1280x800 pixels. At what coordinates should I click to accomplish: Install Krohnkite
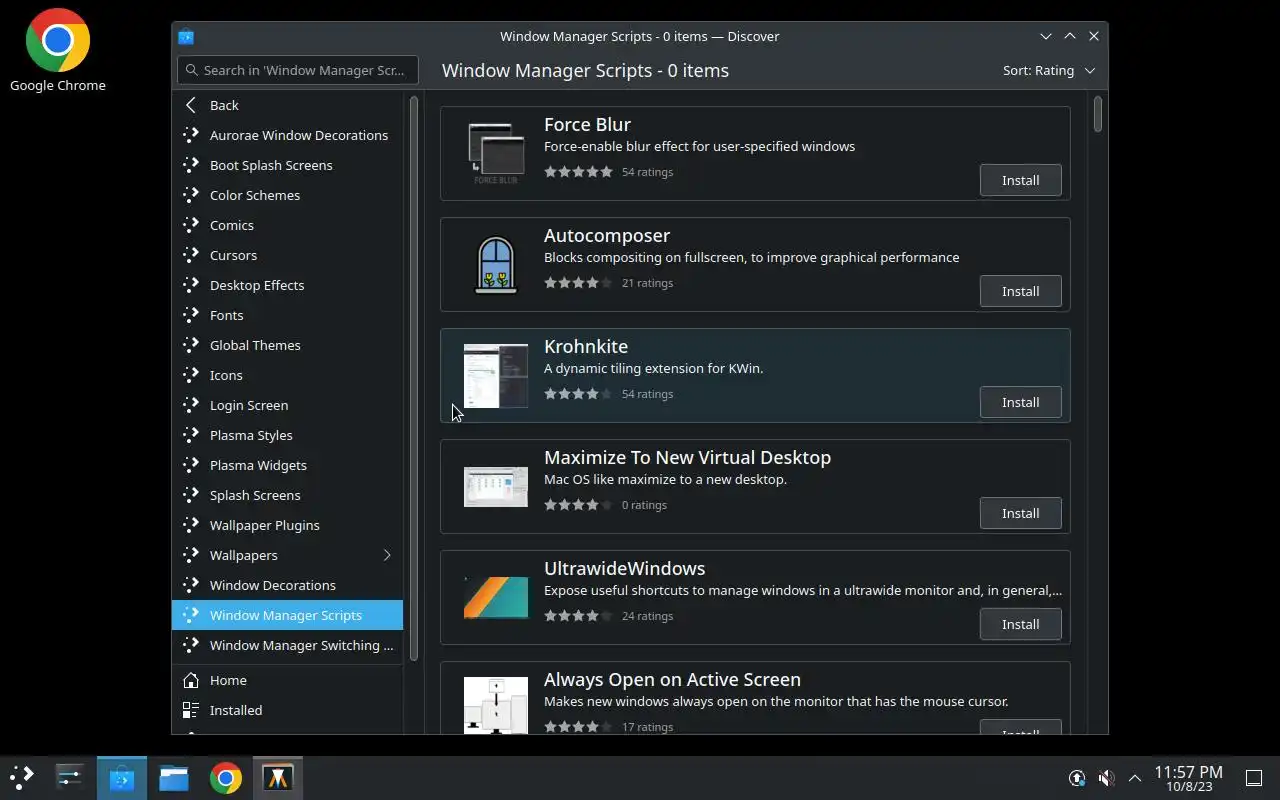point(1020,402)
